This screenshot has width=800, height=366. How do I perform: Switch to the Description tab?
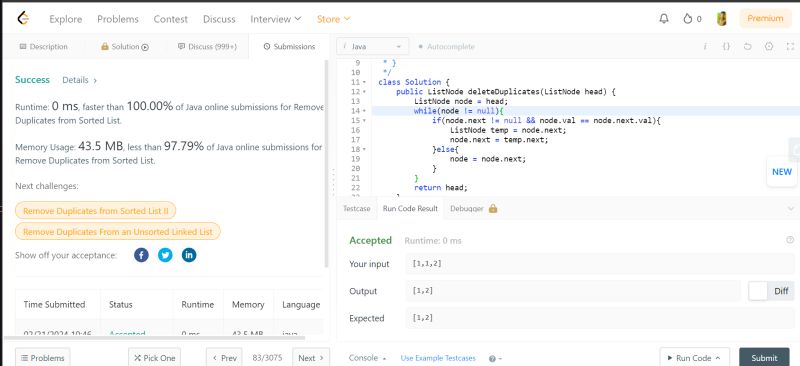(43, 46)
